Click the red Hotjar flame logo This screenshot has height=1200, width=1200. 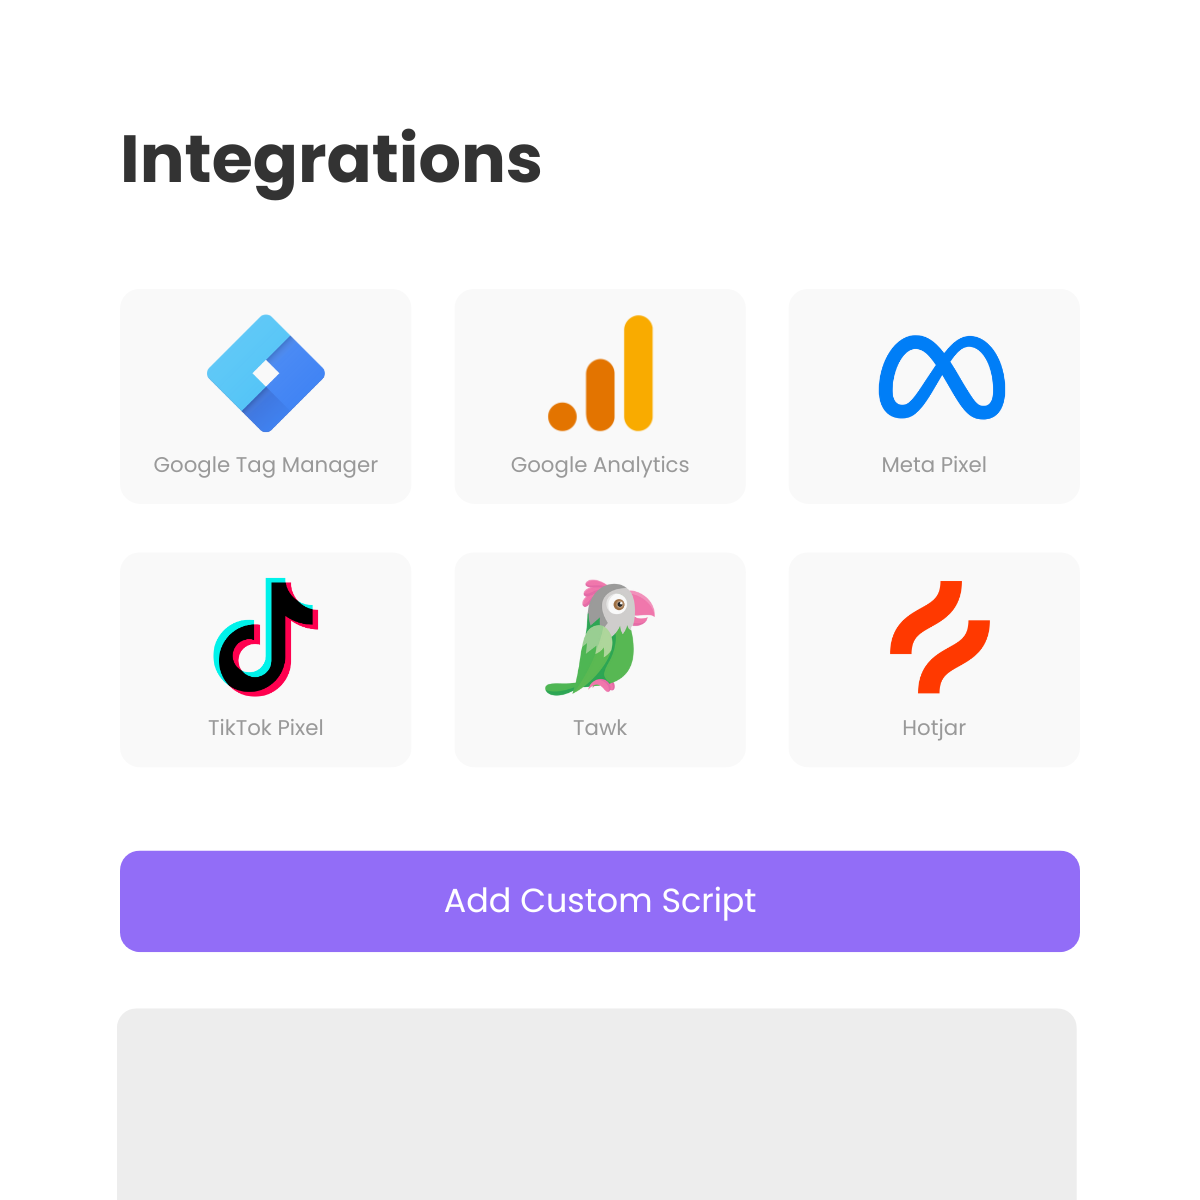coord(940,637)
